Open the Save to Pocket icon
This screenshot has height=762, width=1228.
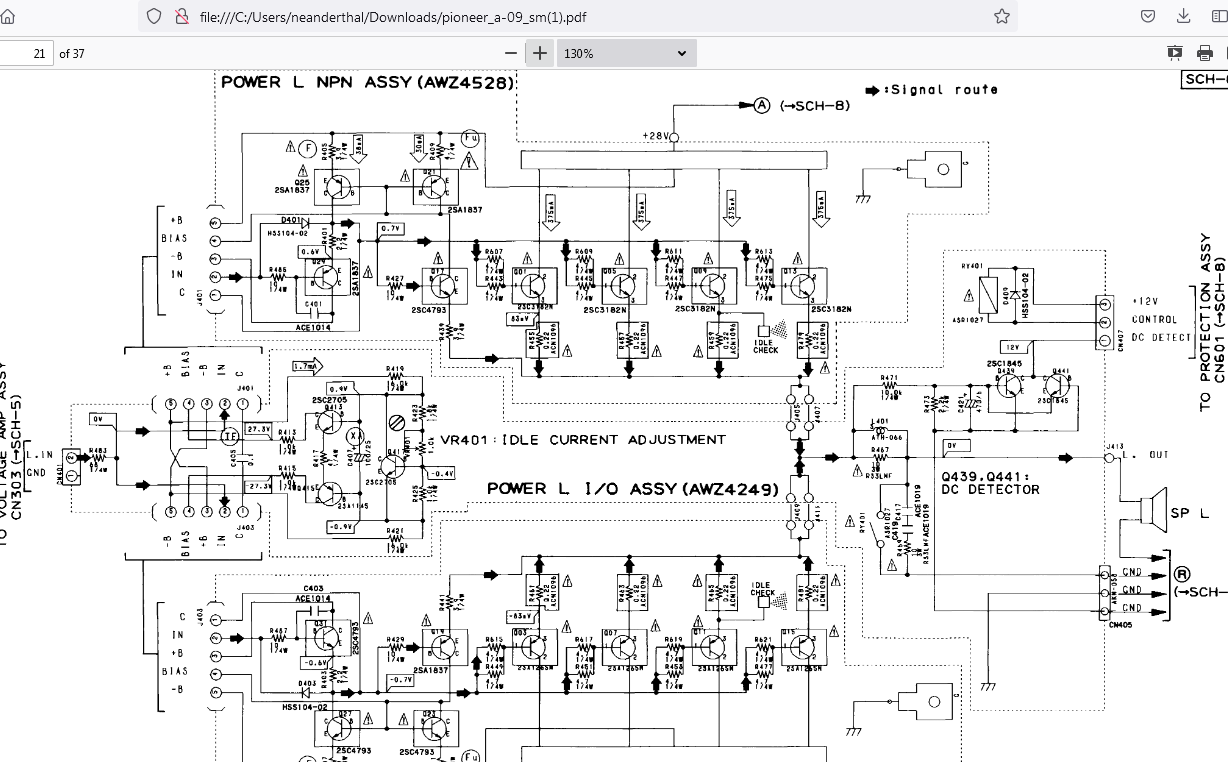(1149, 16)
